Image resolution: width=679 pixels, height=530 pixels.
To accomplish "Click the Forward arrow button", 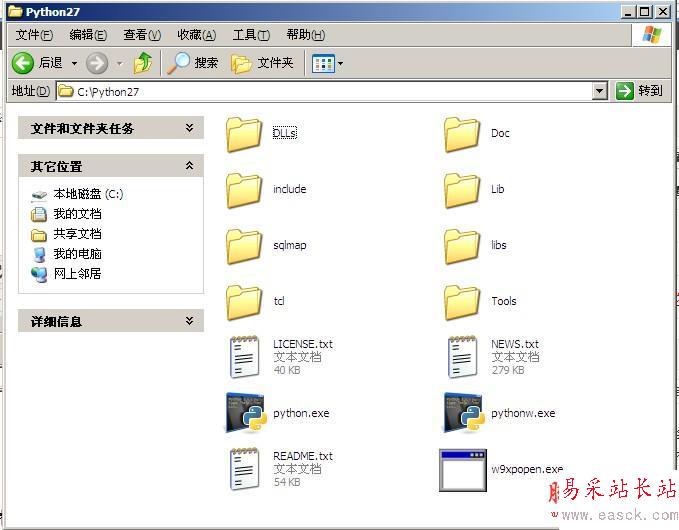I will coord(97,63).
